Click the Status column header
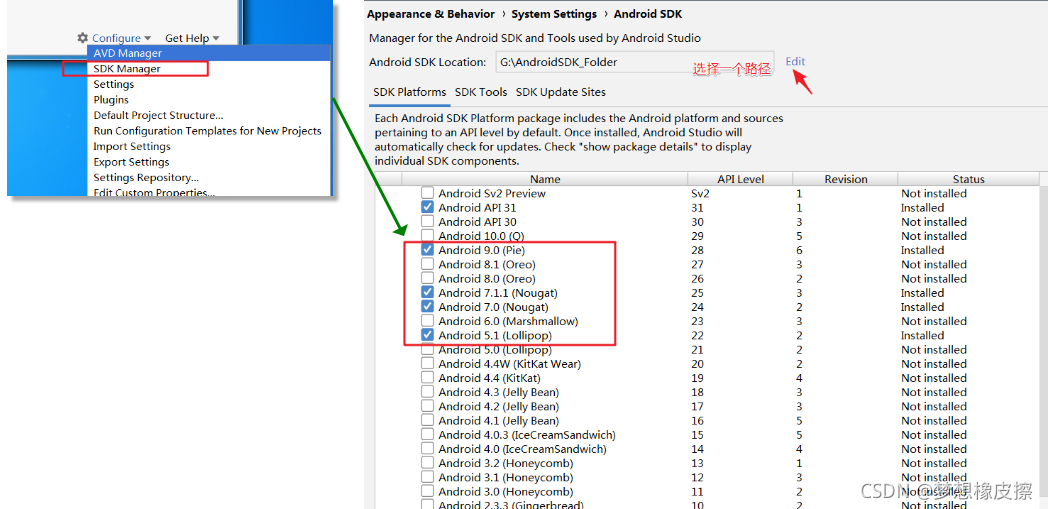 pyautogui.click(x=968, y=179)
